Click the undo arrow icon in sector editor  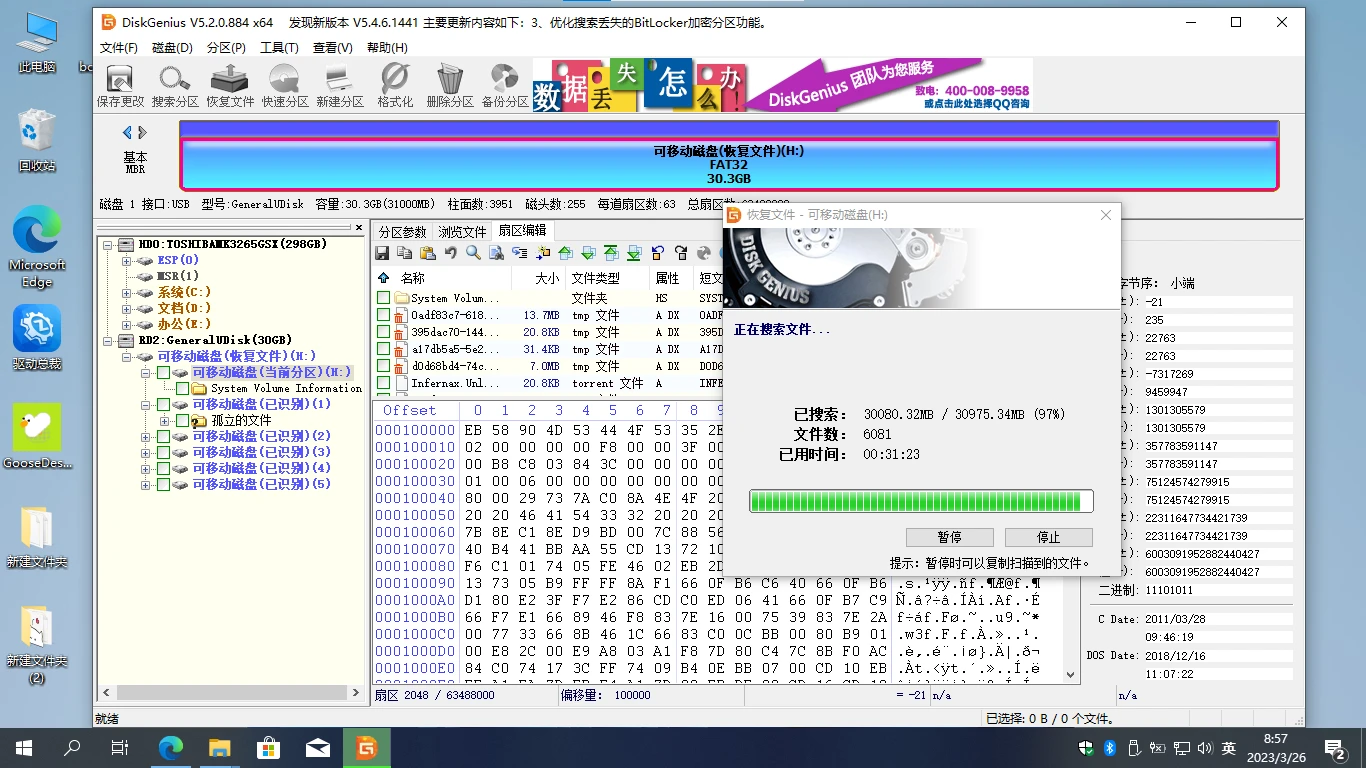451,253
